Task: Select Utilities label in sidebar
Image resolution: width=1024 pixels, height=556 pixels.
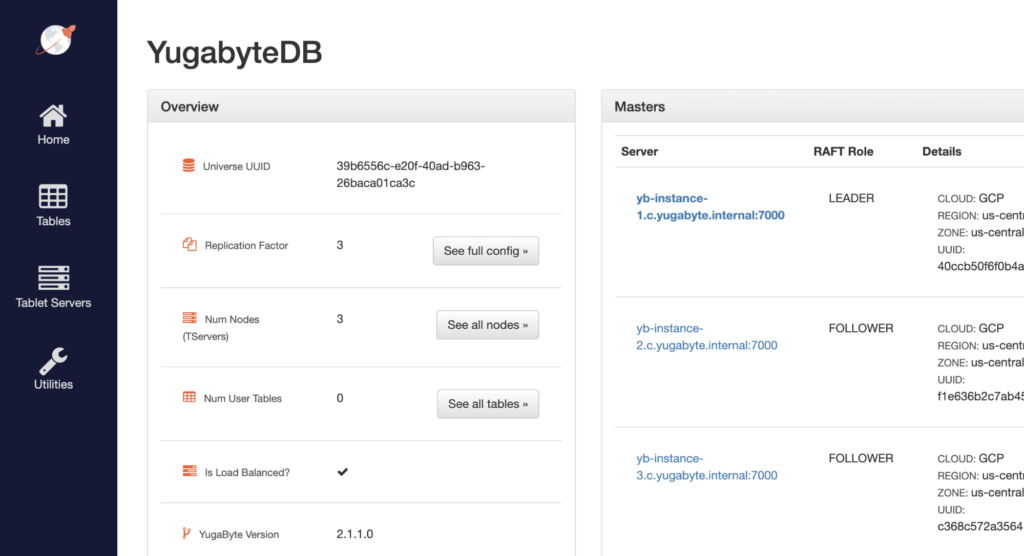Action: 53,384
